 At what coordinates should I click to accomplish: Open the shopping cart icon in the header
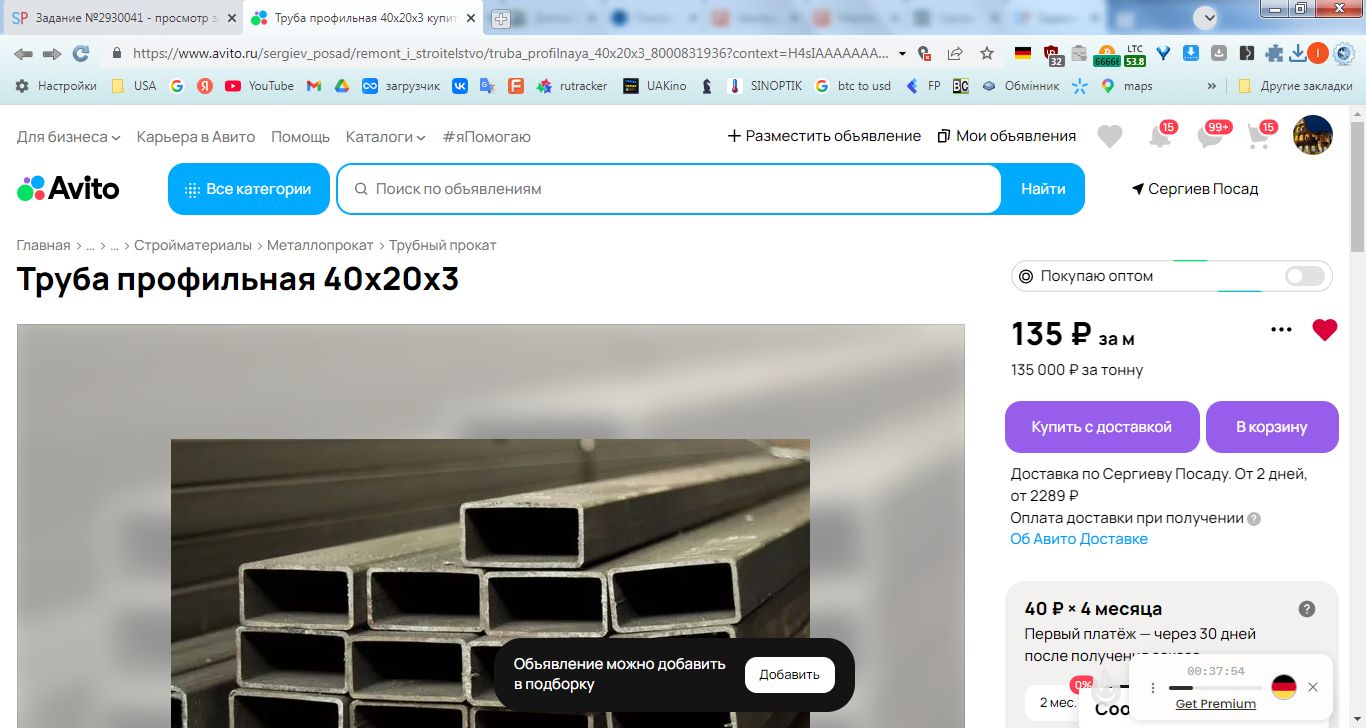(x=1260, y=136)
